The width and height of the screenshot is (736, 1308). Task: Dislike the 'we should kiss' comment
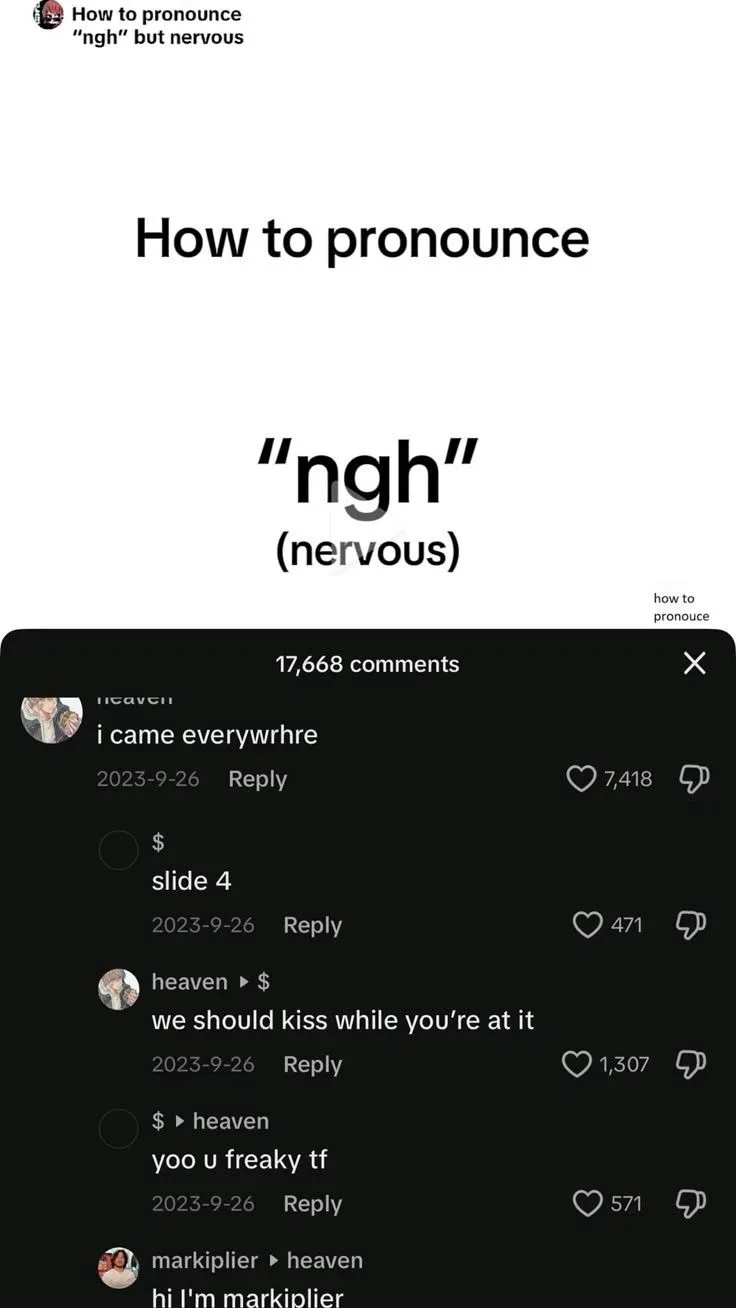tap(691, 1064)
